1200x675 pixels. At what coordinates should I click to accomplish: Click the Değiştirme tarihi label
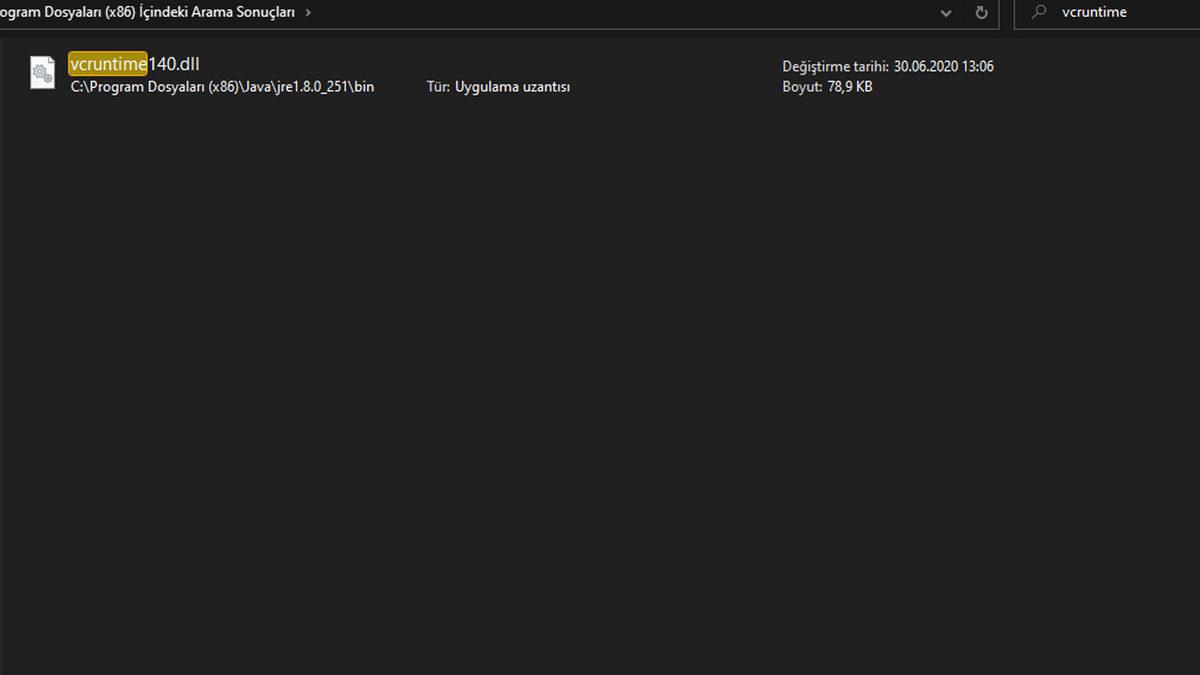[835, 67]
